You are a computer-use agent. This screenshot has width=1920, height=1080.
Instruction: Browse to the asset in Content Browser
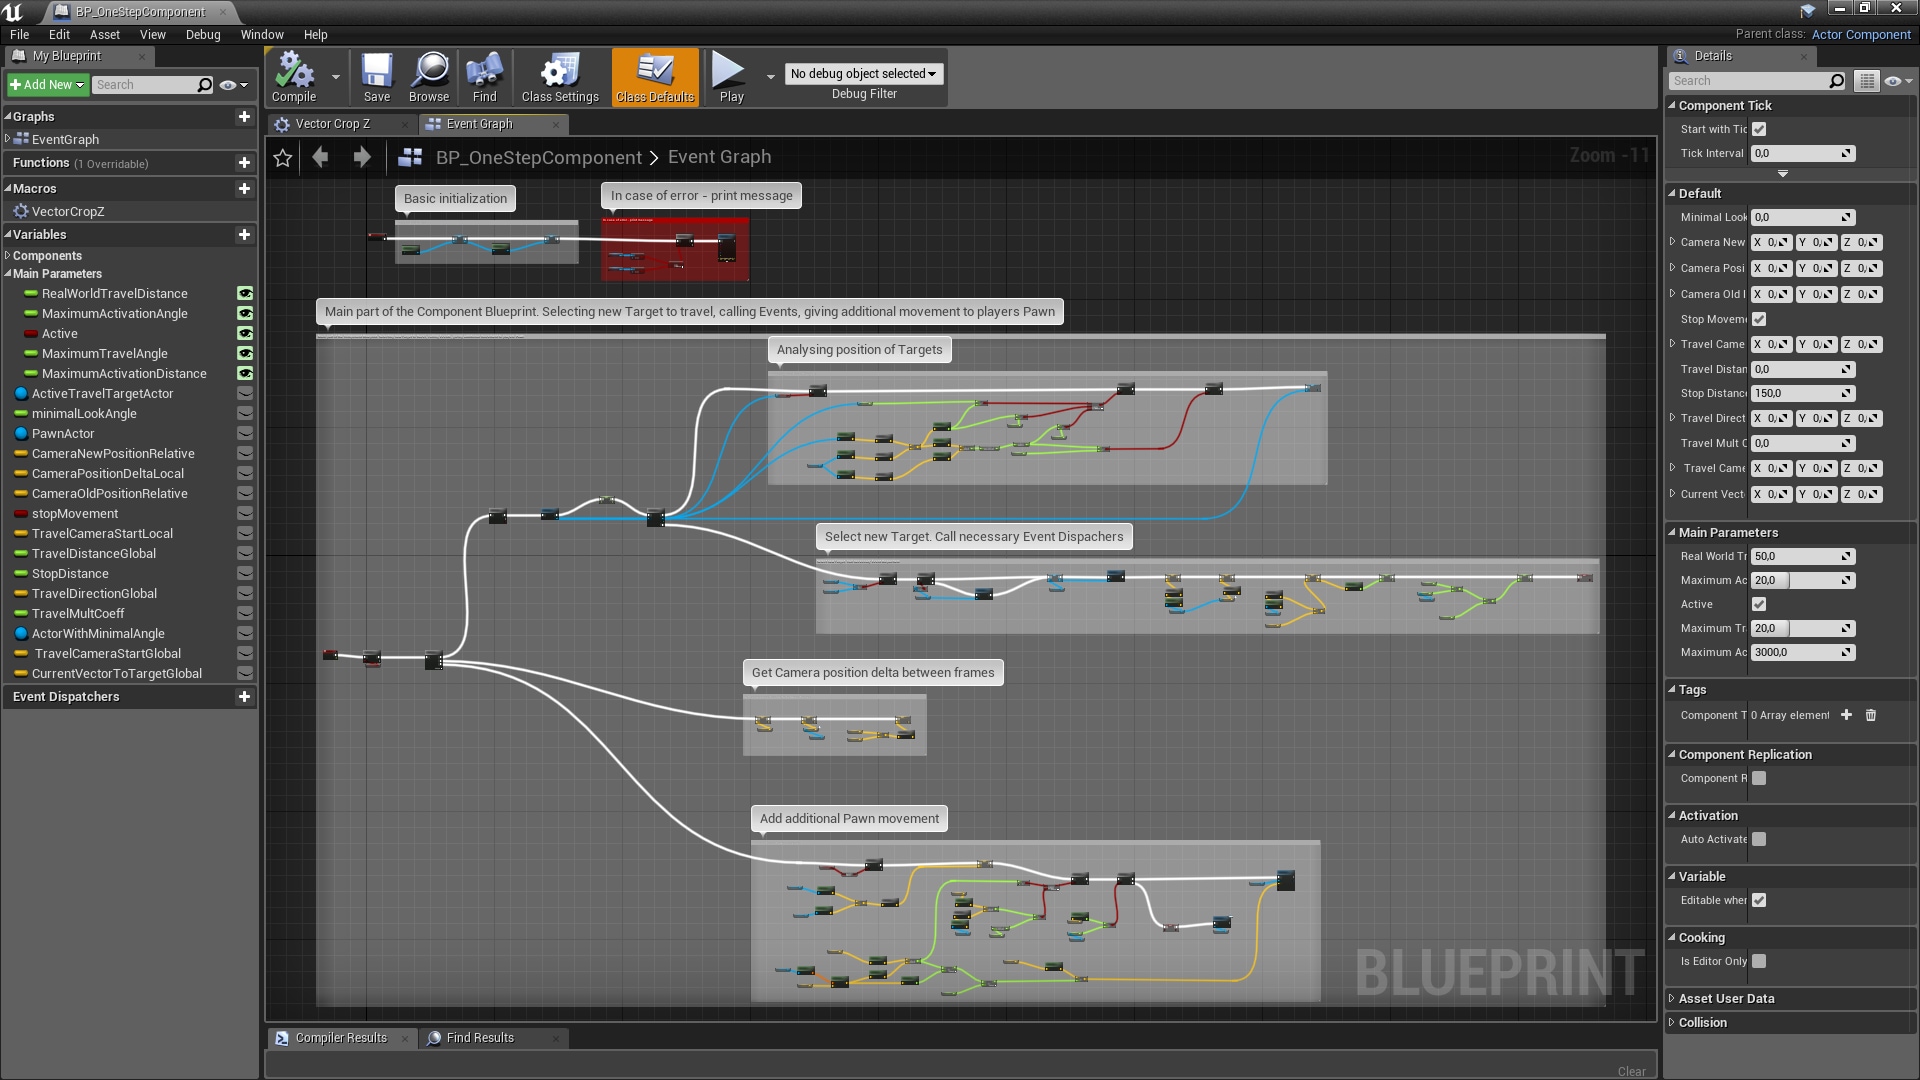428,77
